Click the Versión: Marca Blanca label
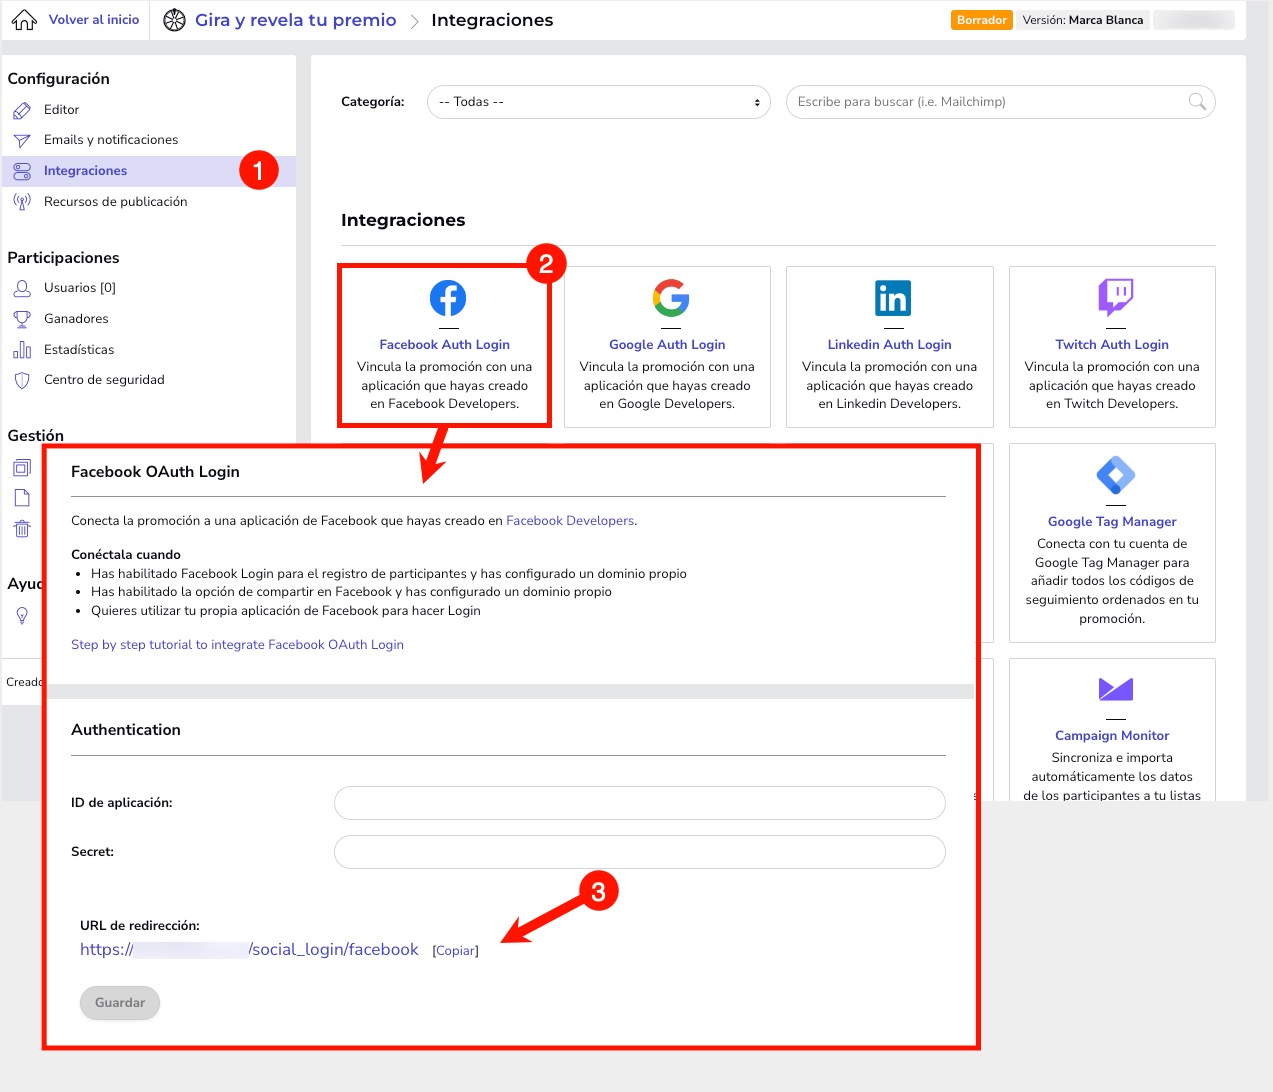This screenshot has height=1092, width=1273. (1083, 20)
